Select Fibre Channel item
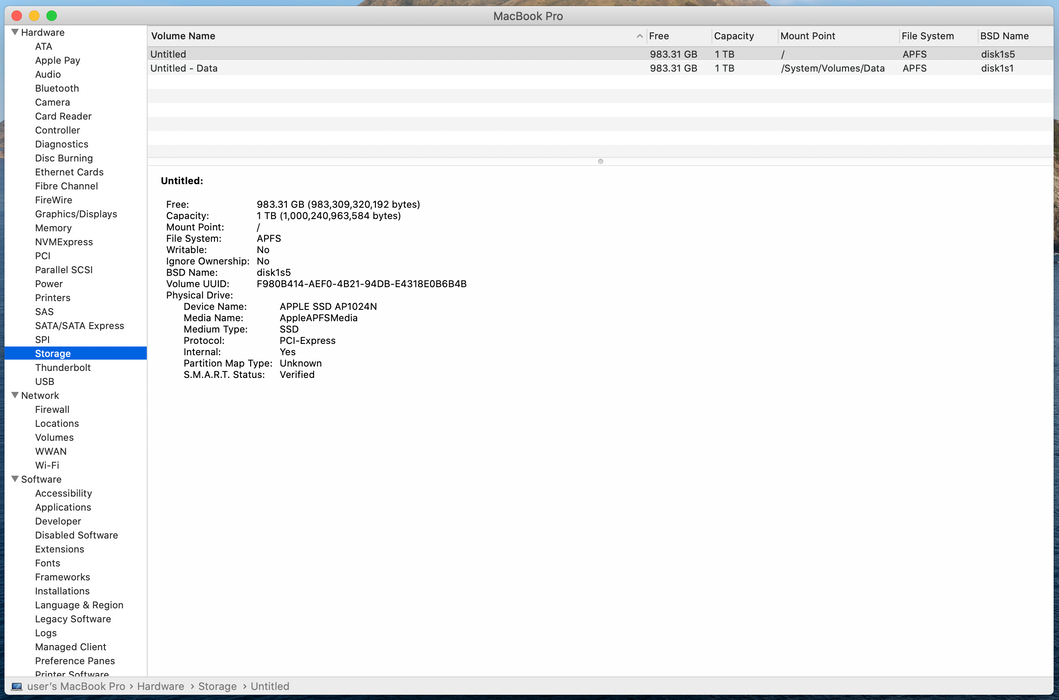The height and width of the screenshot is (700, 1059). click(67, 186)
